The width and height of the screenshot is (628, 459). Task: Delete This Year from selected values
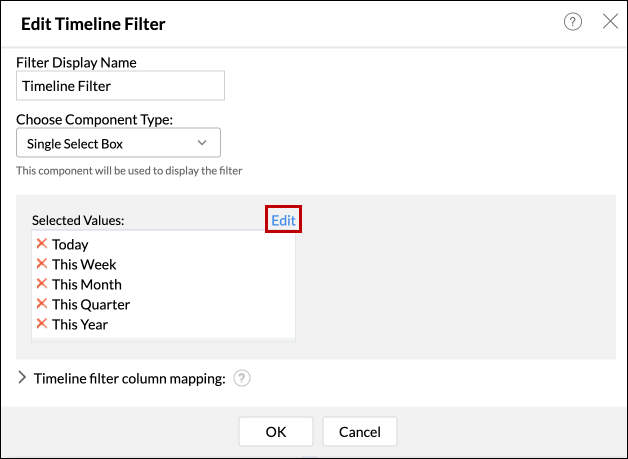pos(42,324)
